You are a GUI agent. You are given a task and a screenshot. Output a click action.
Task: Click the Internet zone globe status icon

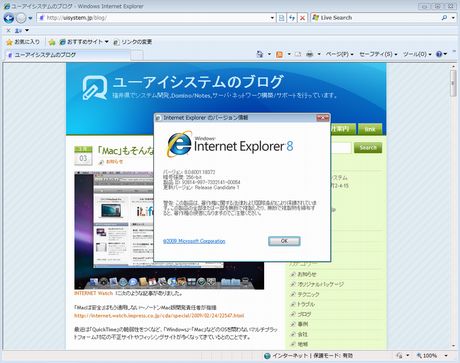[267, 356]
